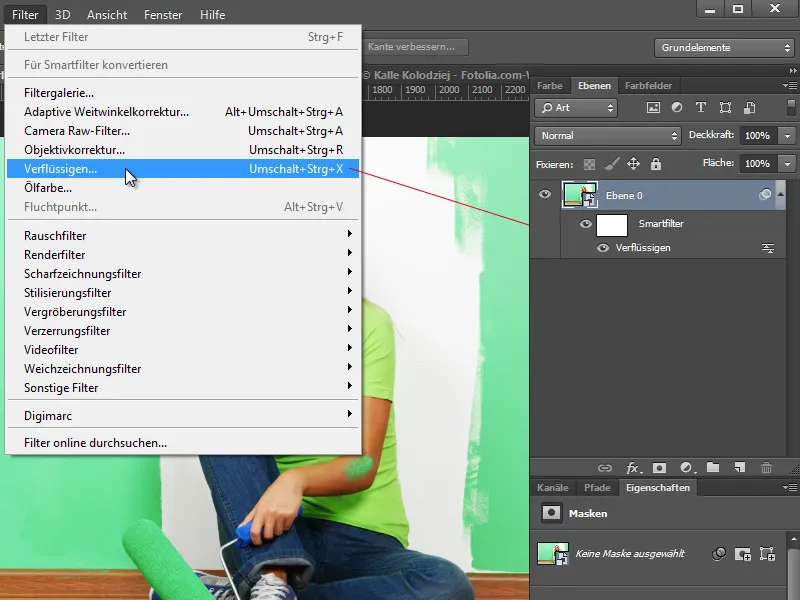Switch to Pfade tab

click(x=597, y=488)
